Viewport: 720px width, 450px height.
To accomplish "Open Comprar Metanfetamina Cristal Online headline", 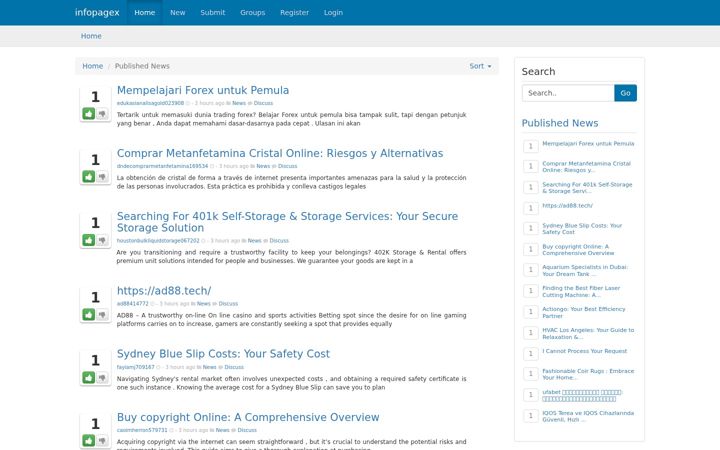I will 280,153.
